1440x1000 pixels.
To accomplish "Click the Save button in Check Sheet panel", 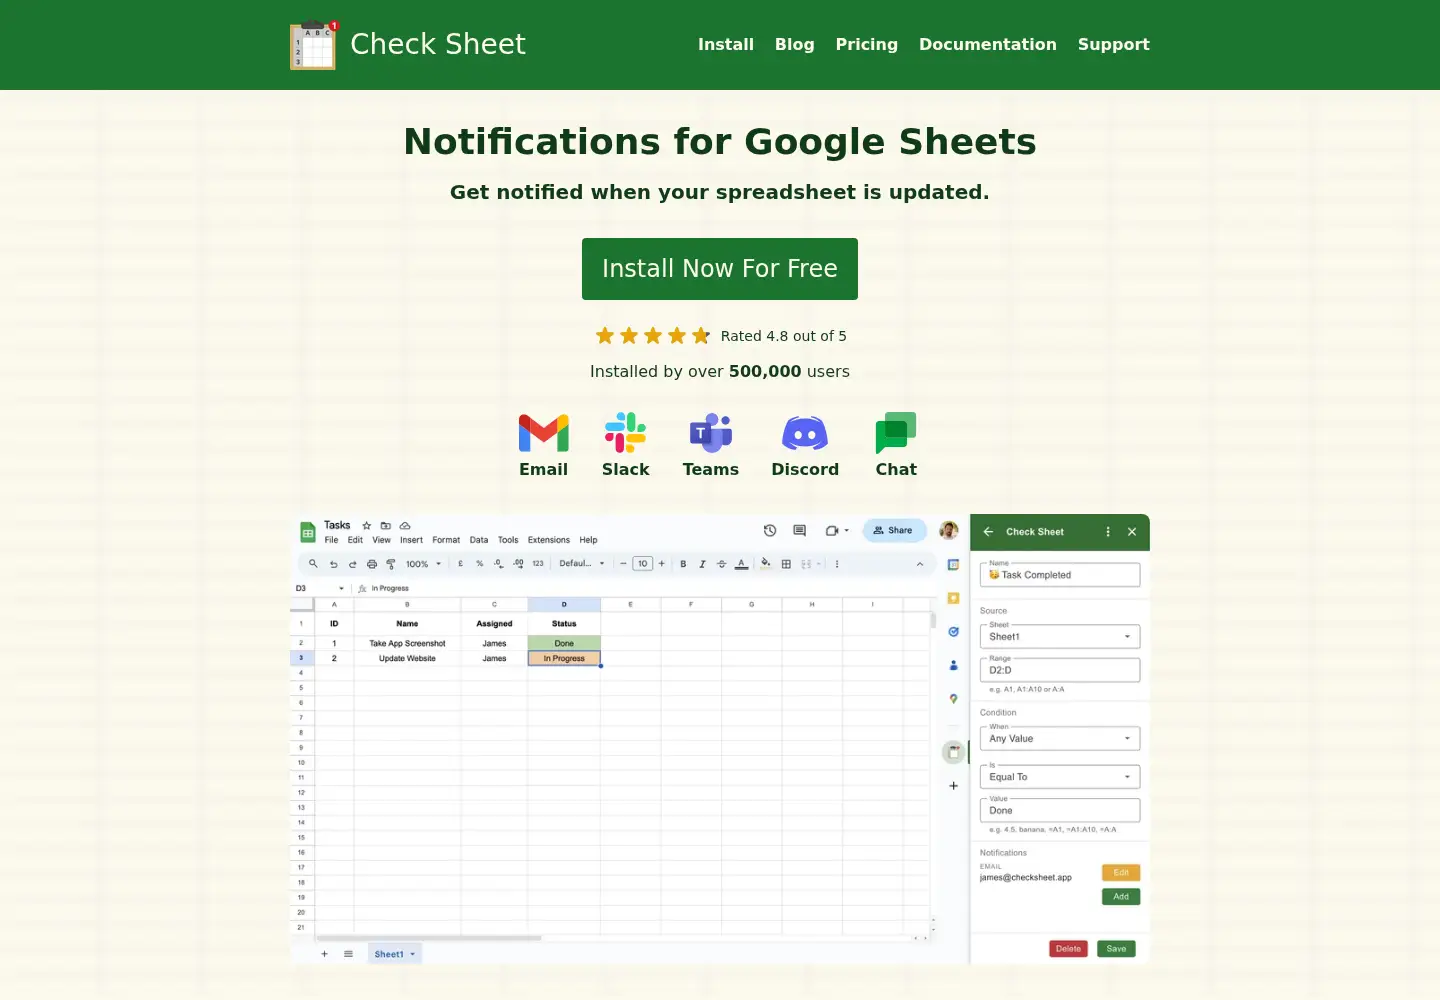I will tap(1116, 949).
